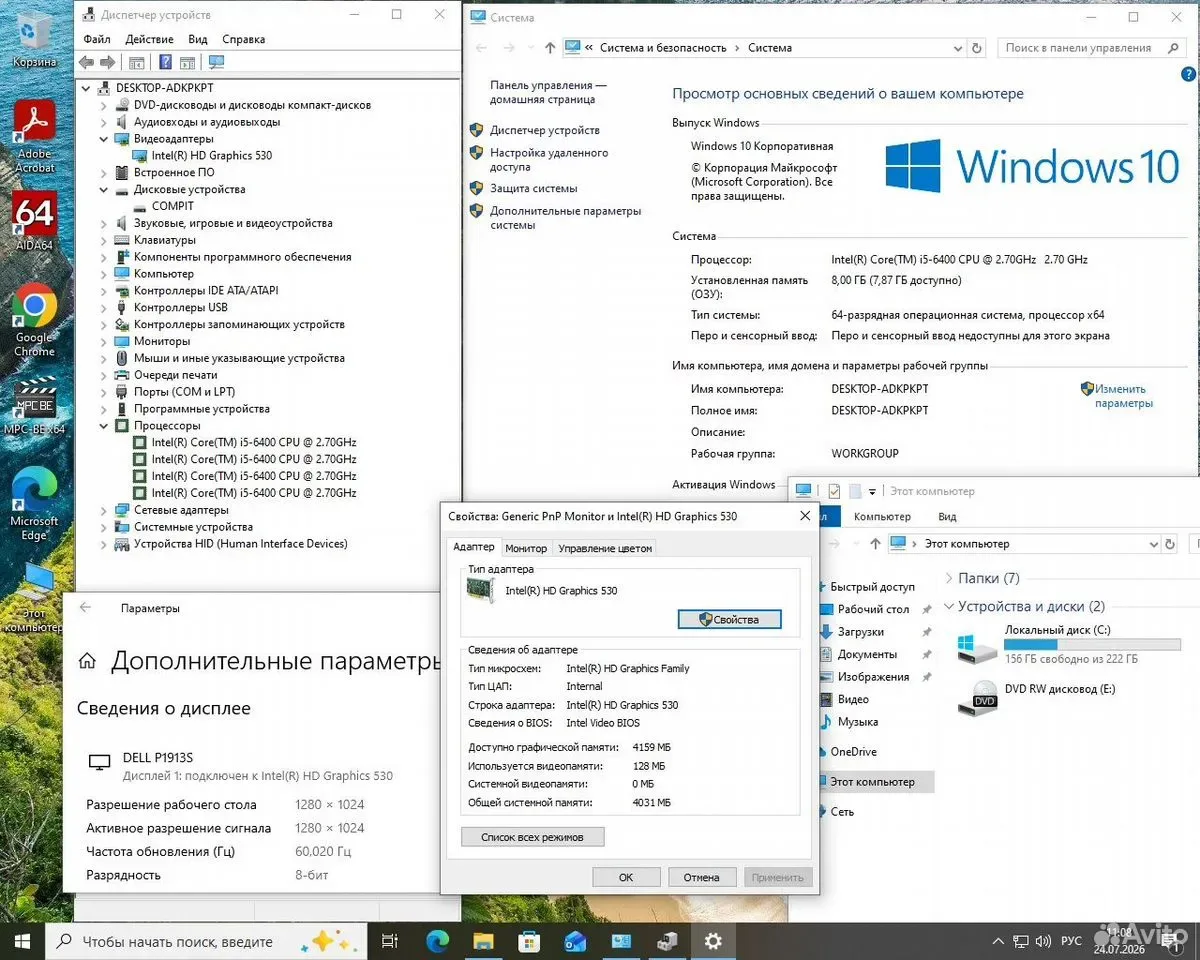Open the Microsoft Edge desktop icon
1200x960 pixels.
(34, 504)
